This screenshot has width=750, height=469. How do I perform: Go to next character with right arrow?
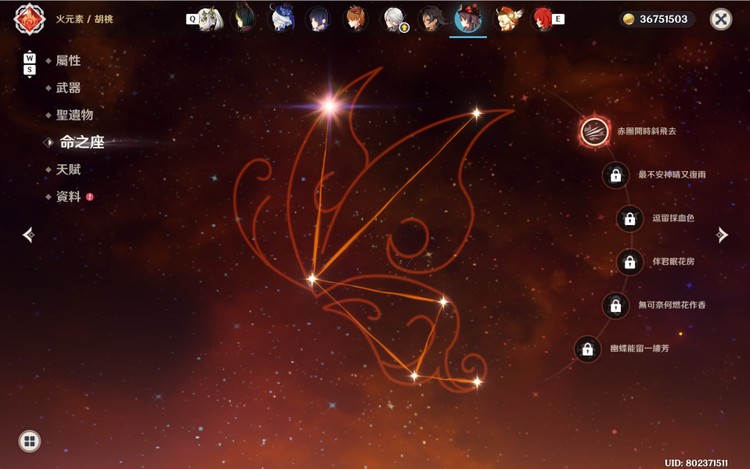tap(722, 235)
